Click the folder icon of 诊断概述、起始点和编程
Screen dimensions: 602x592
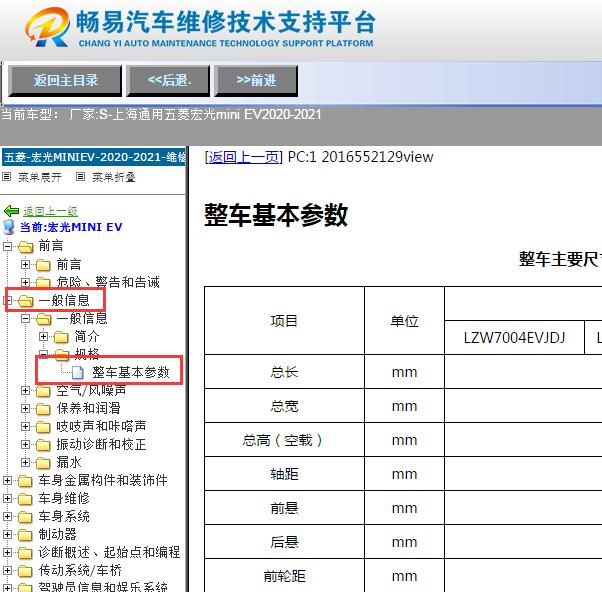click(x=25, y=553)
